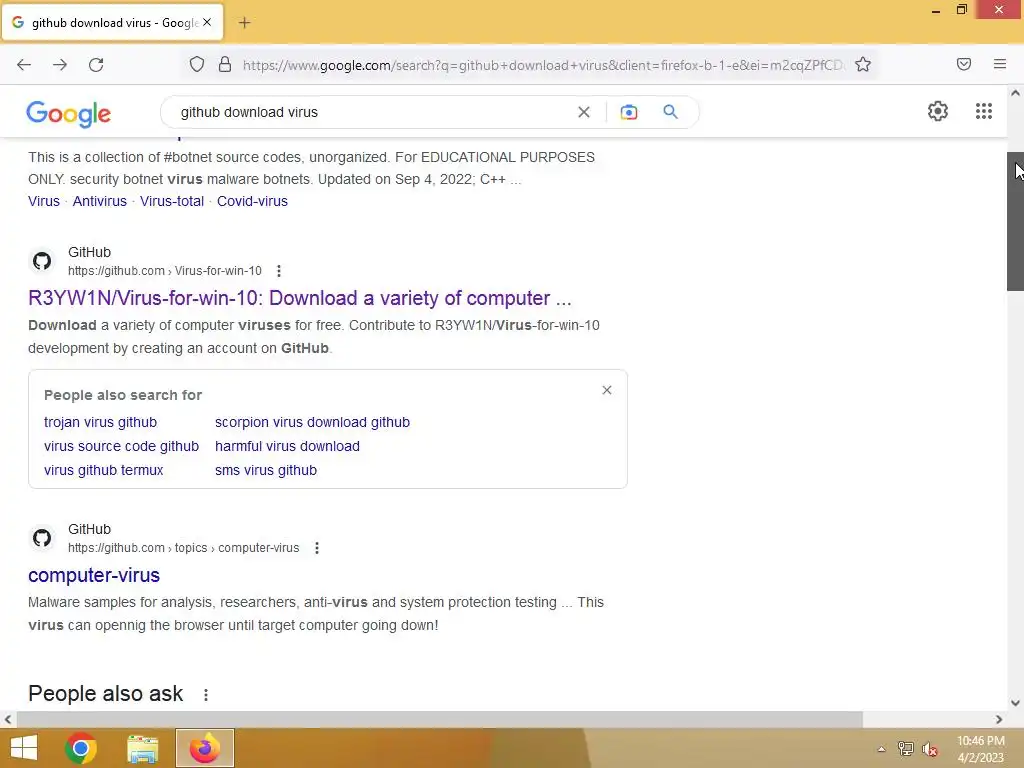
Task: Open File Explorer from the taskbar
Action: point(142,748)
